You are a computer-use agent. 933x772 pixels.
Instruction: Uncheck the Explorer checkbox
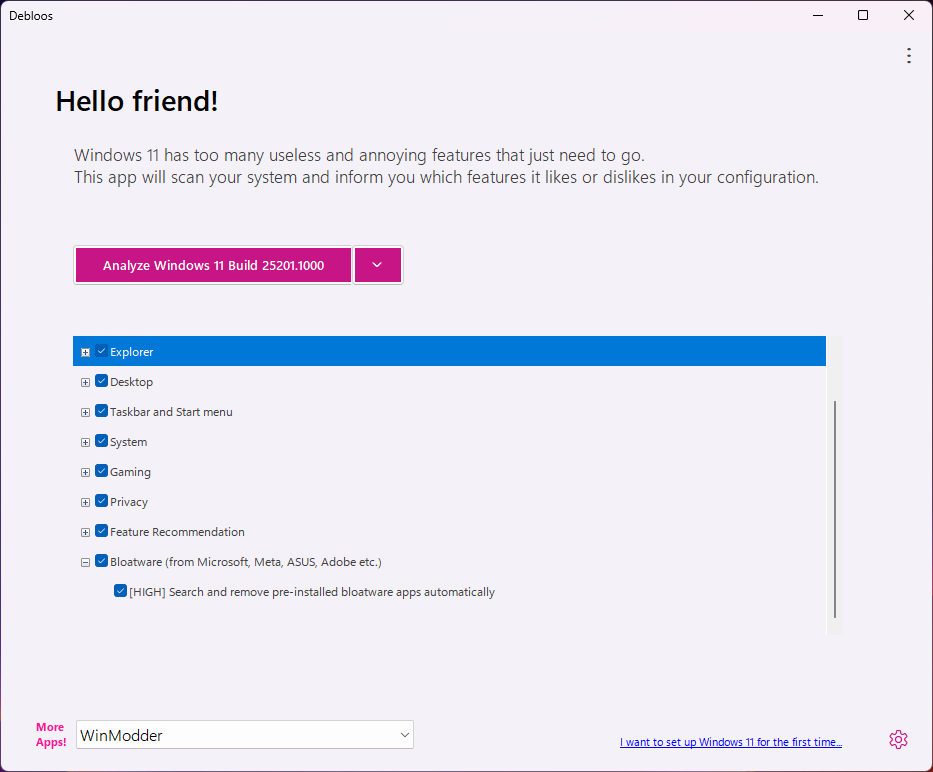click(x=101, y=352)
